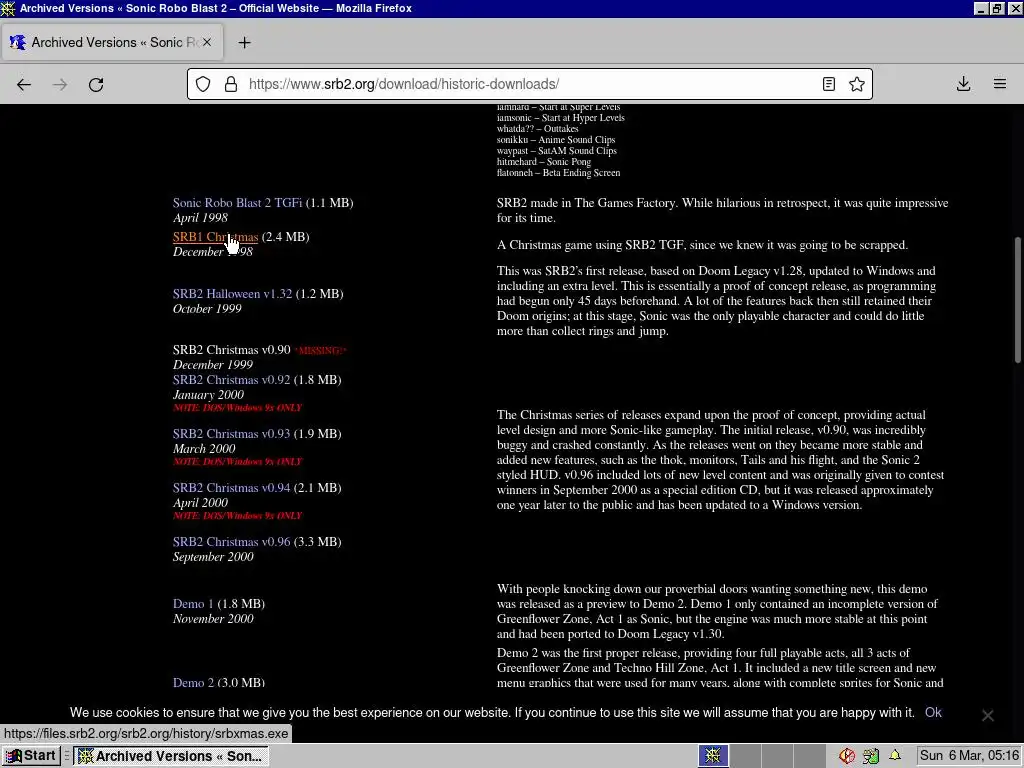Click the April 1998 date text
The image size is (1024, 768).
[200, 218]
